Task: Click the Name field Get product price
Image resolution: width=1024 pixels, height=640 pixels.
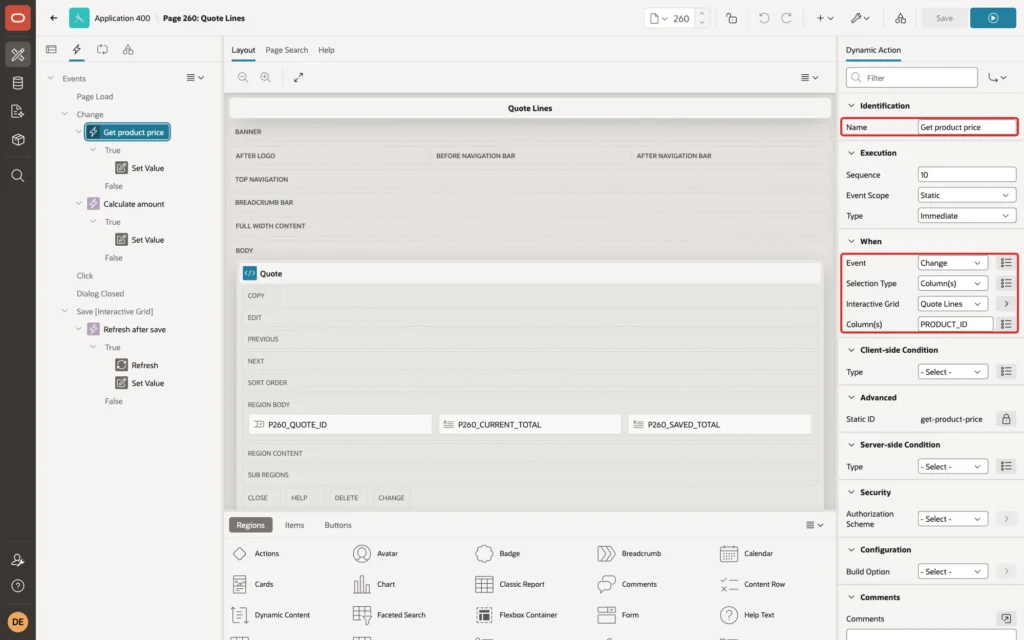Action: [x=967, y=127]
